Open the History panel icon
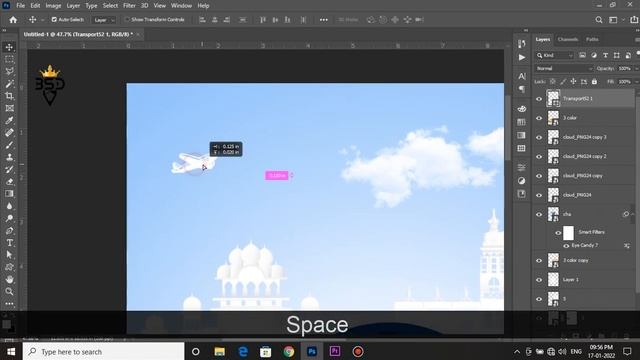 pyautogui.click(x=522, y=44)
